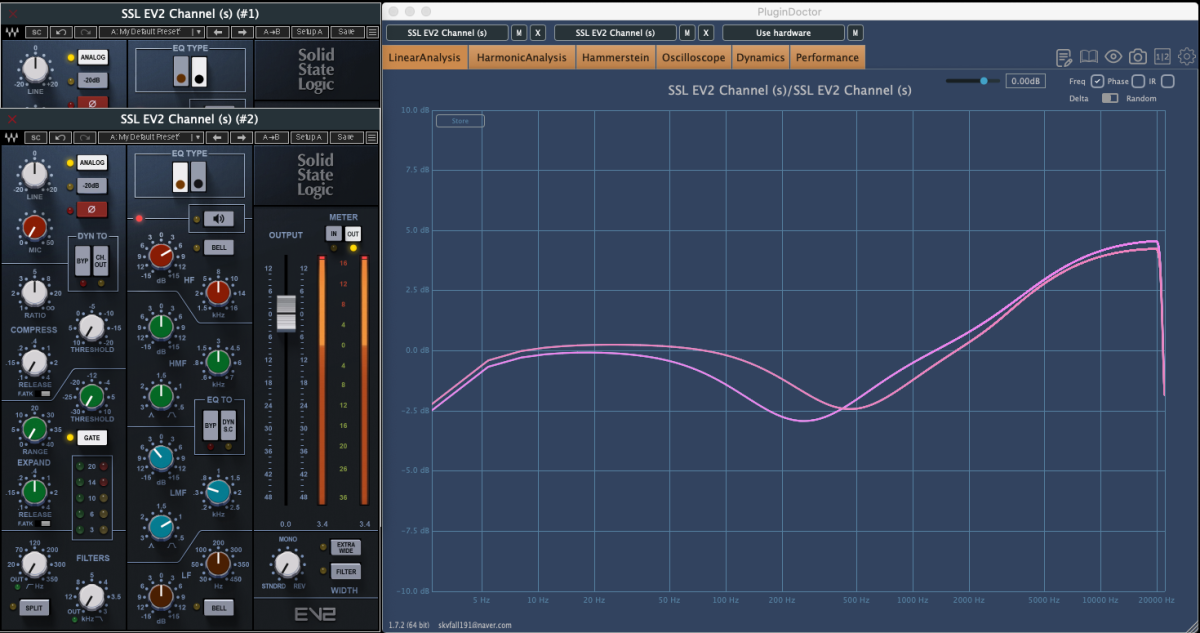Open the preset dropdown in SSL EV2 #1
Image resolution: width=1200 pixels, height=633 pixels.
click(150, 32)
